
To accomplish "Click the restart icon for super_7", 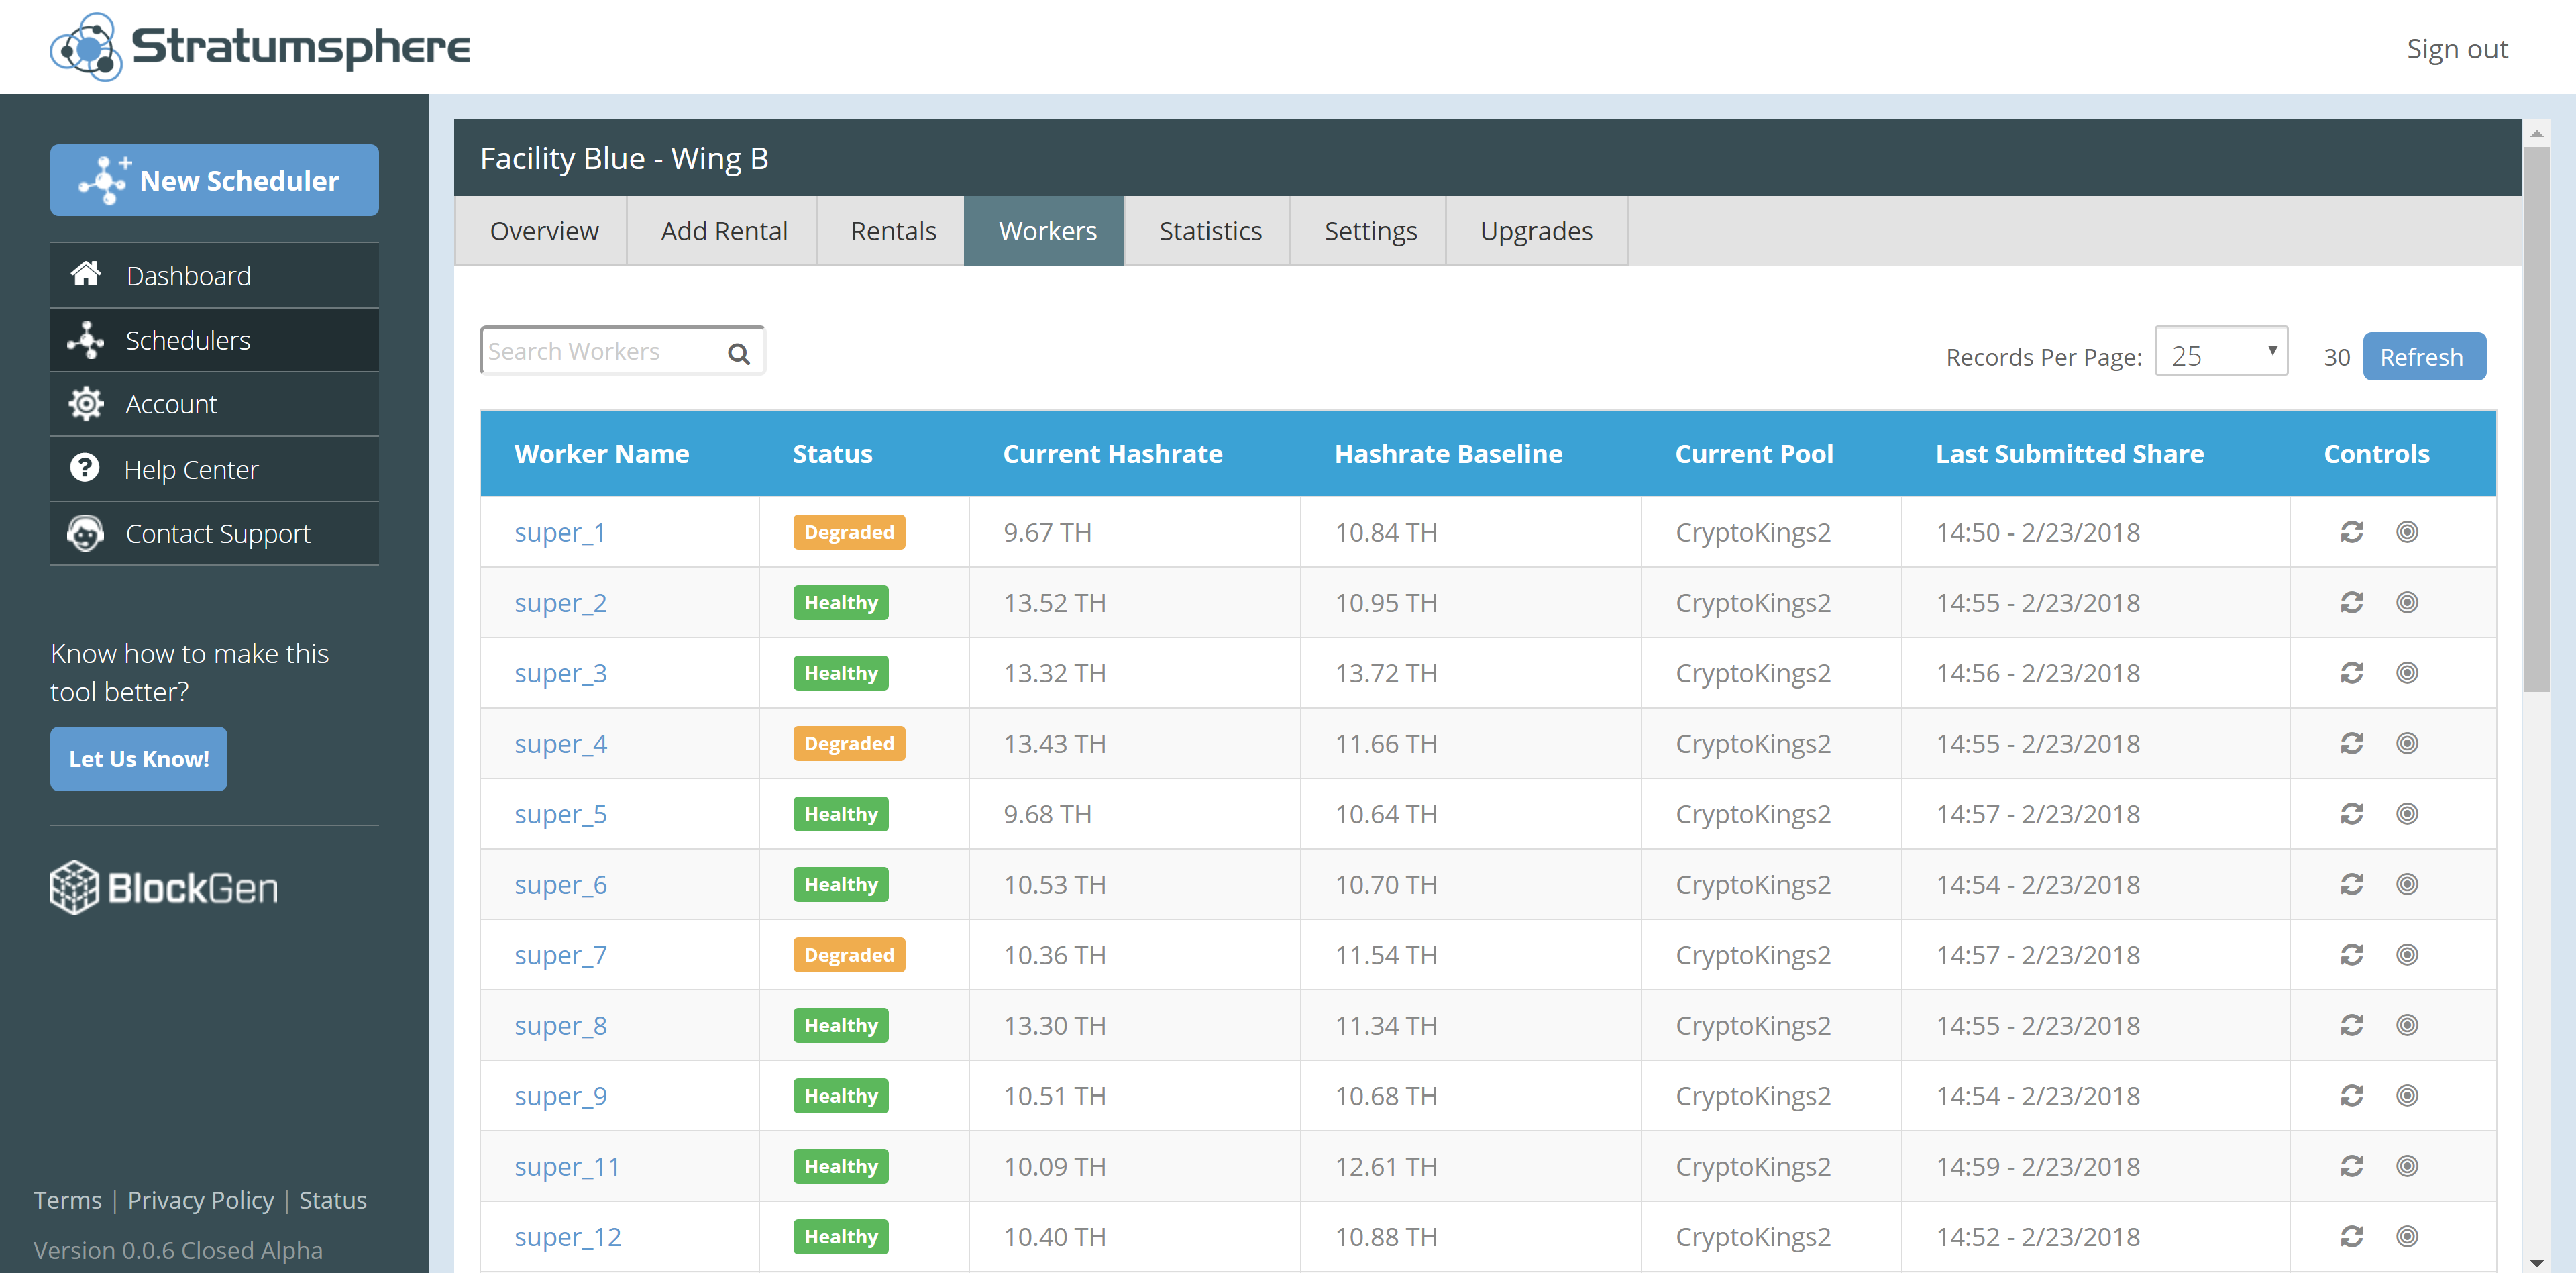I will click(2351, 955).
